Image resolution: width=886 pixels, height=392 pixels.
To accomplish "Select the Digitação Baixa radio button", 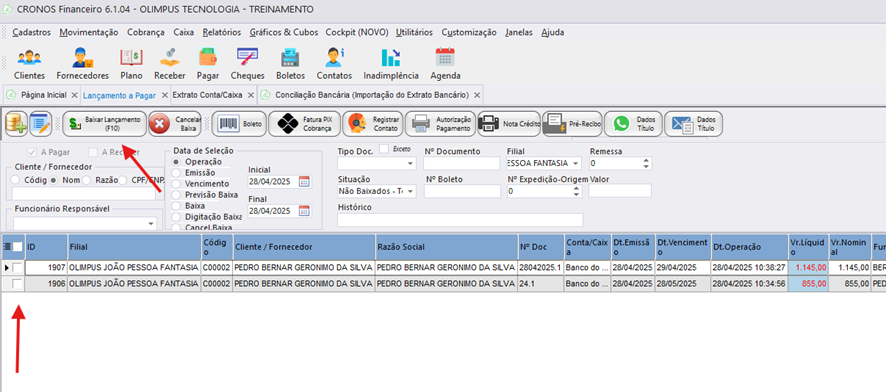I will 176,216.
